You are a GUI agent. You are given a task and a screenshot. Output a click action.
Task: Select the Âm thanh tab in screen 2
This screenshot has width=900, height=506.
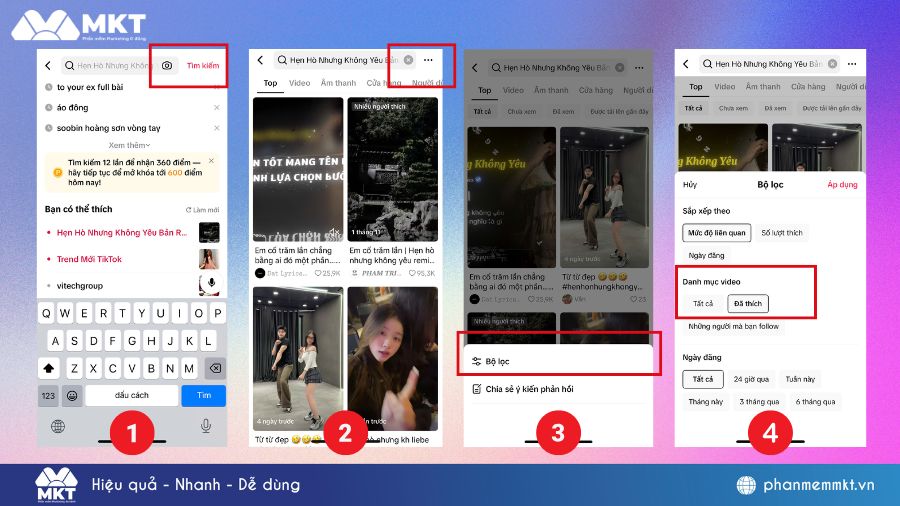tap(338, 83)
